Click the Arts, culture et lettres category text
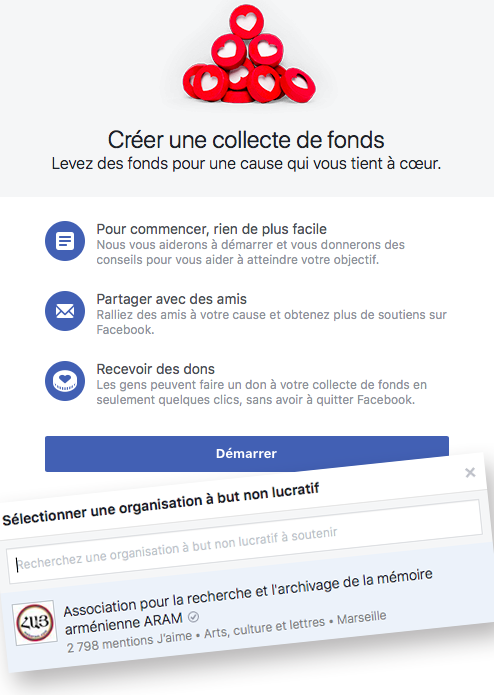 click(265, 629)
